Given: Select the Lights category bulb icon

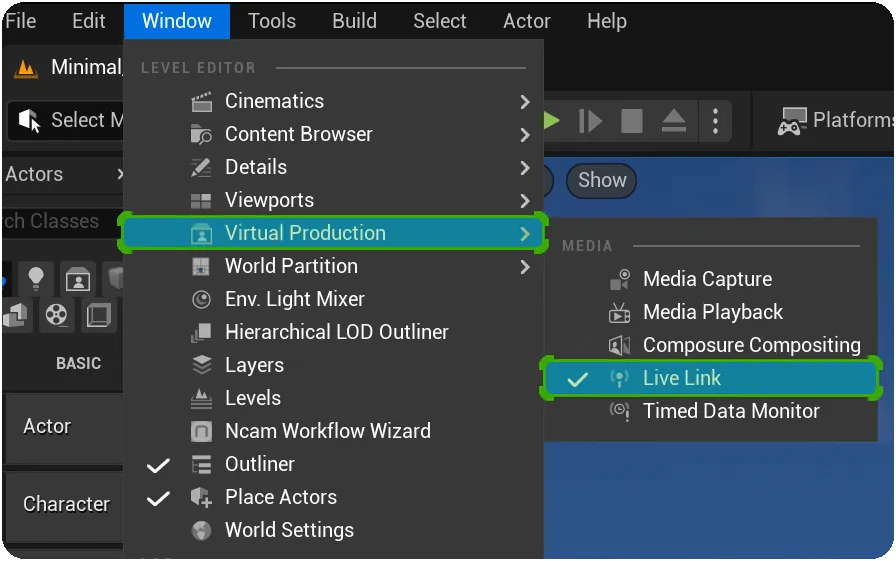Looking at the screenshot, I should pos(35,279).
